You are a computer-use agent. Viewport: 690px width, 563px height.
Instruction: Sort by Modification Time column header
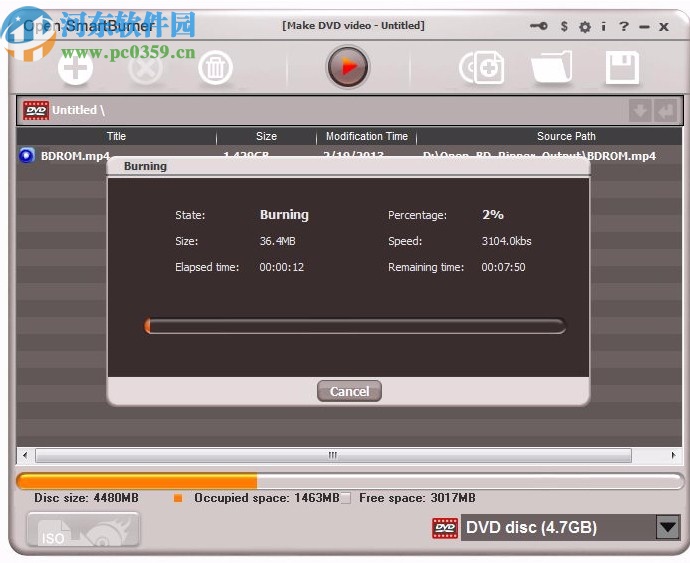[367, 136]
